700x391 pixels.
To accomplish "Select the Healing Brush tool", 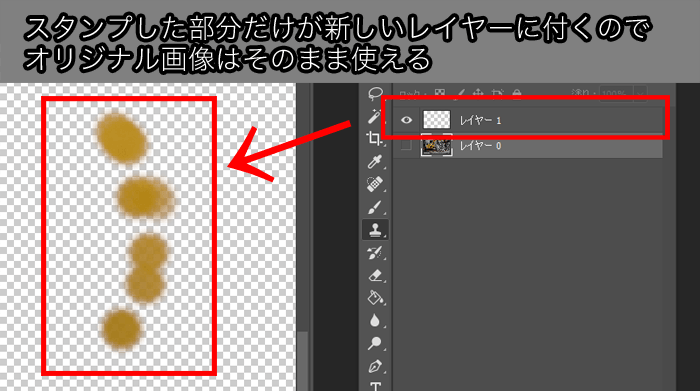I will 375,184.
